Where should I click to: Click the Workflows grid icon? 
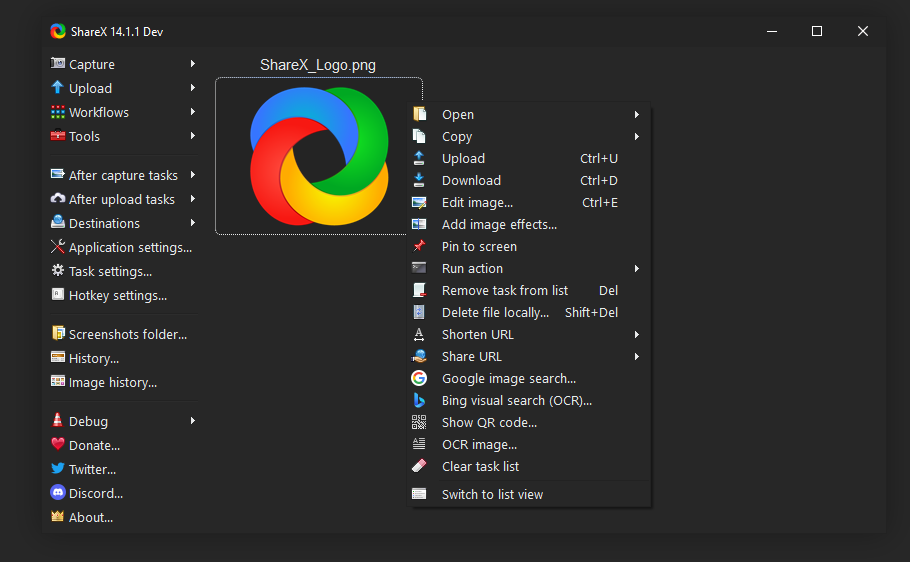pos(57,112)
